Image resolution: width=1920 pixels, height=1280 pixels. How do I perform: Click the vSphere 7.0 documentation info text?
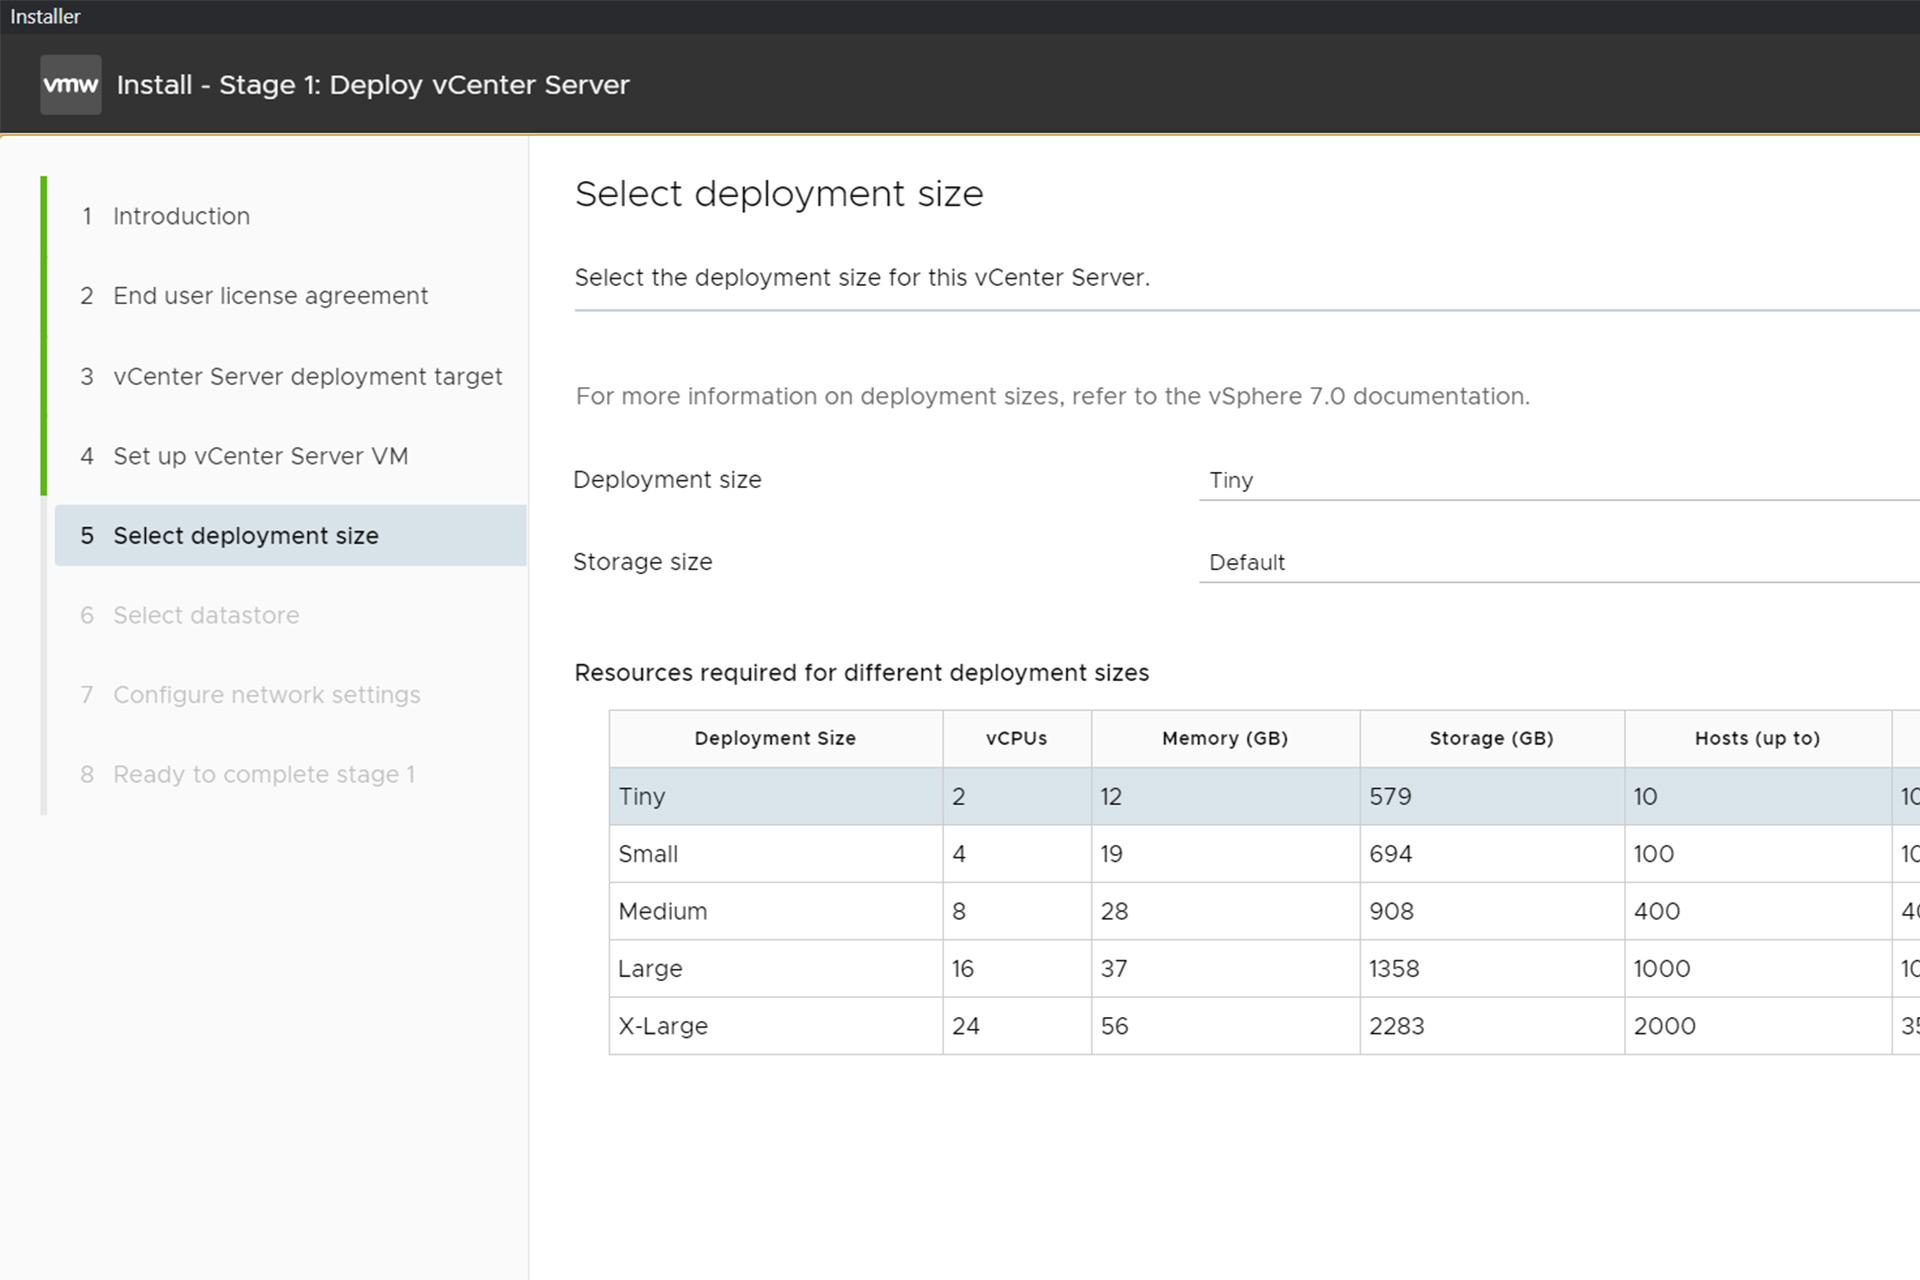[1052, 396]
